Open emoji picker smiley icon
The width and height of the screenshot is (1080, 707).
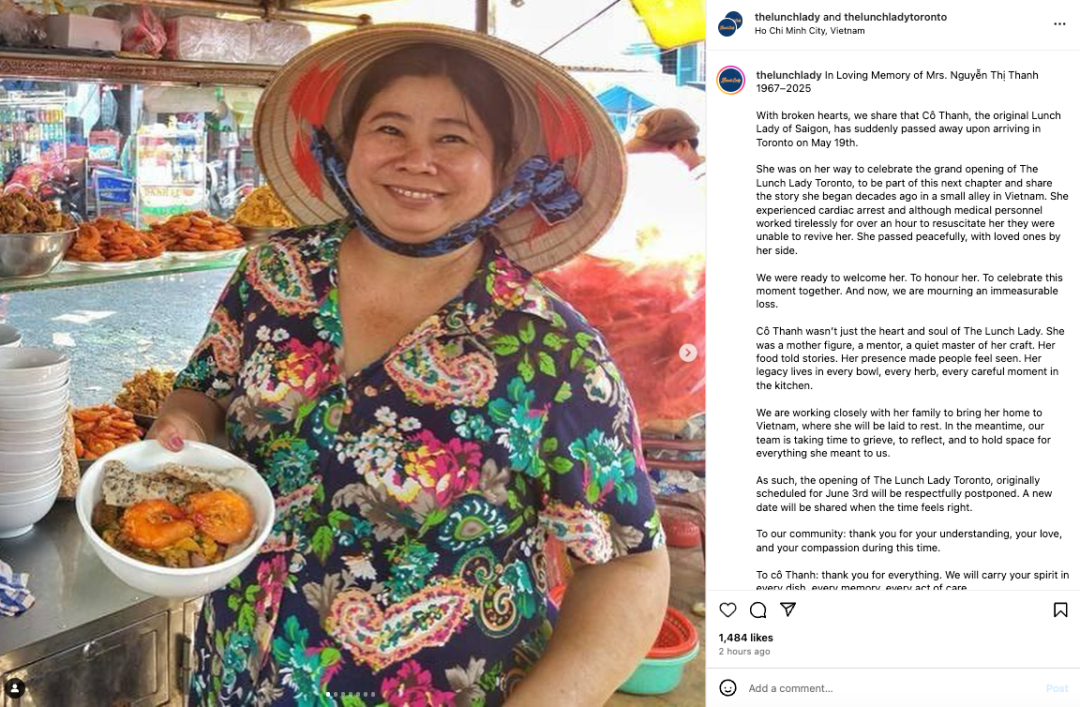tap(727, 688)
